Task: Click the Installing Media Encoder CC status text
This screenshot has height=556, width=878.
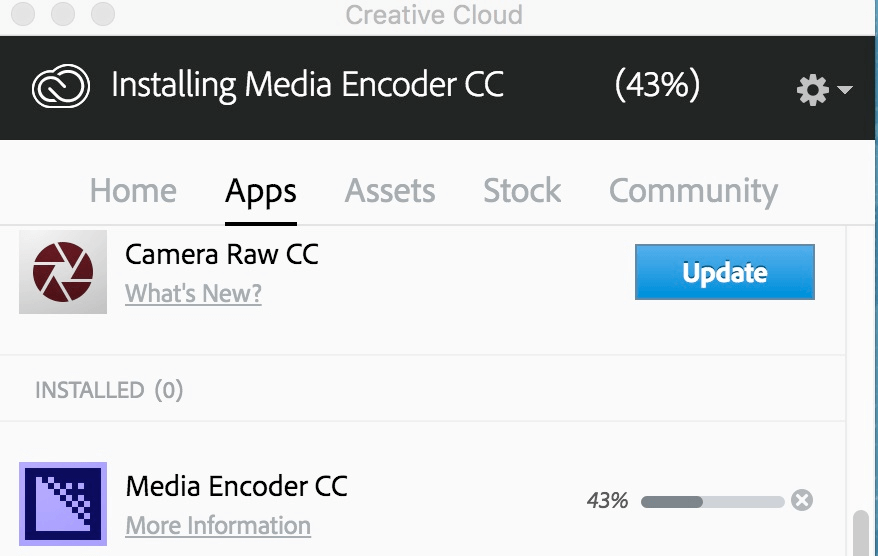Action: (x=307, y=85)
